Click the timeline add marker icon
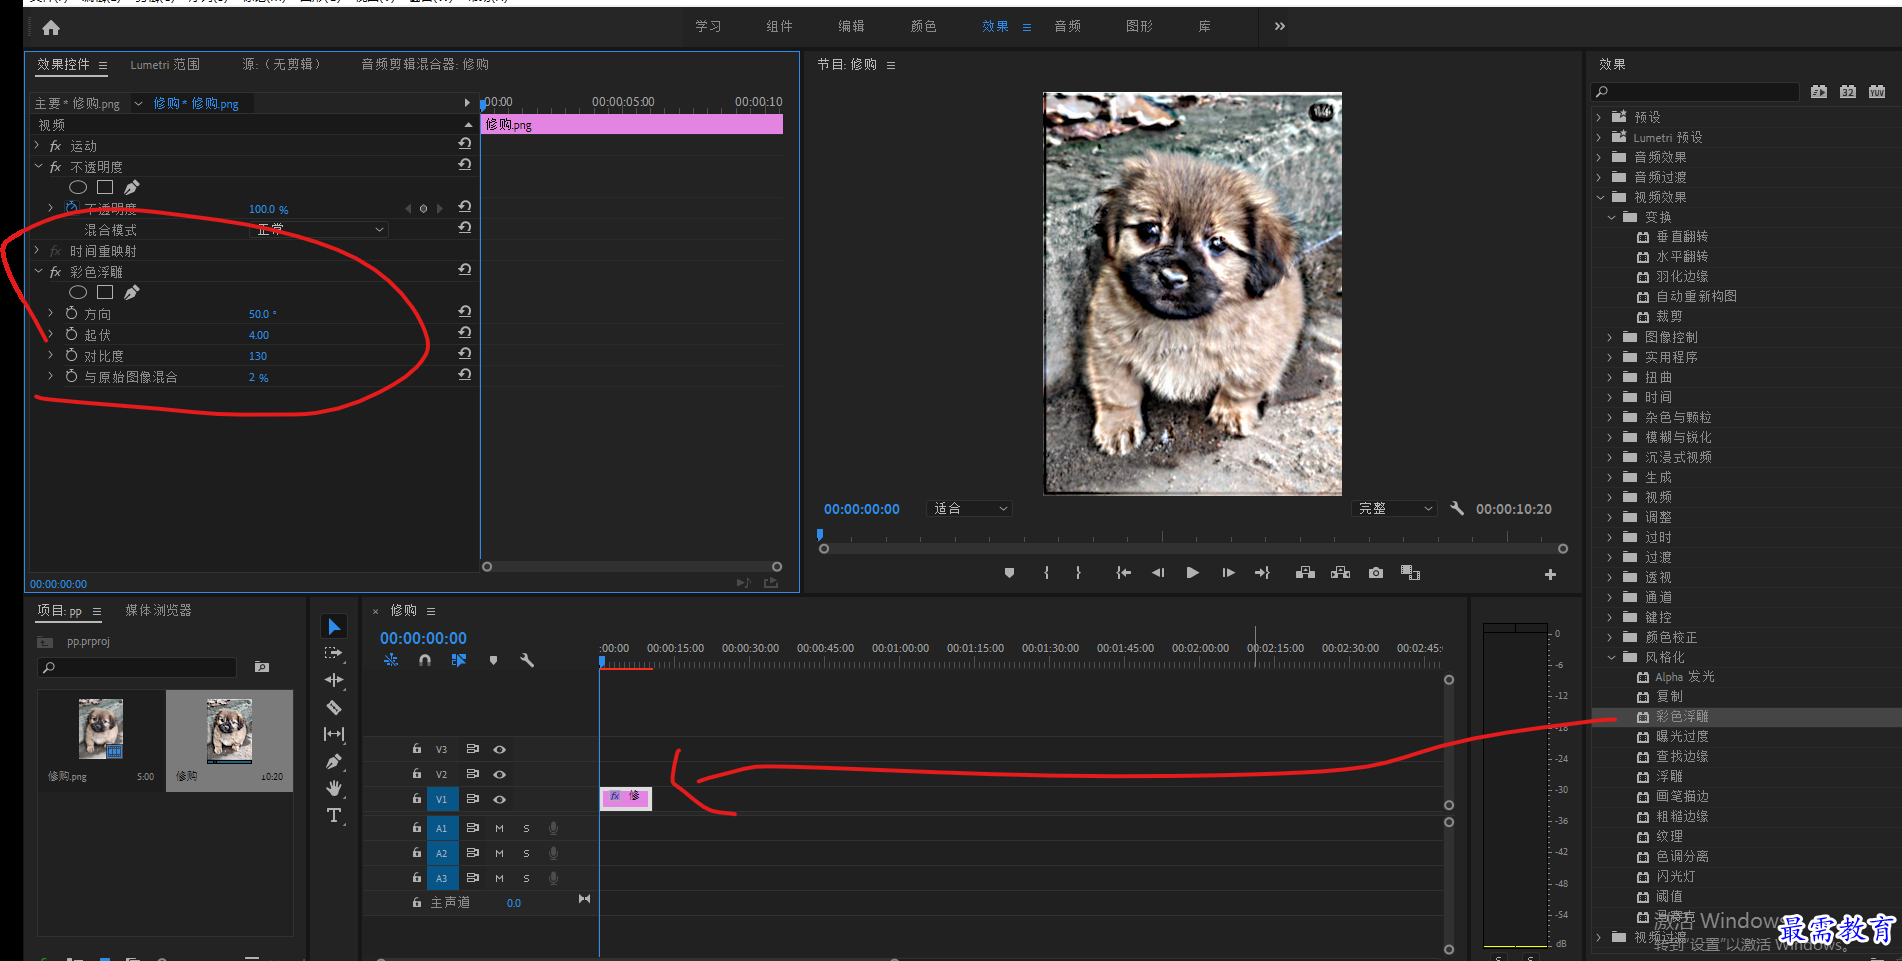This screenshot has height=961, width=1902. (x=493, y=660)
